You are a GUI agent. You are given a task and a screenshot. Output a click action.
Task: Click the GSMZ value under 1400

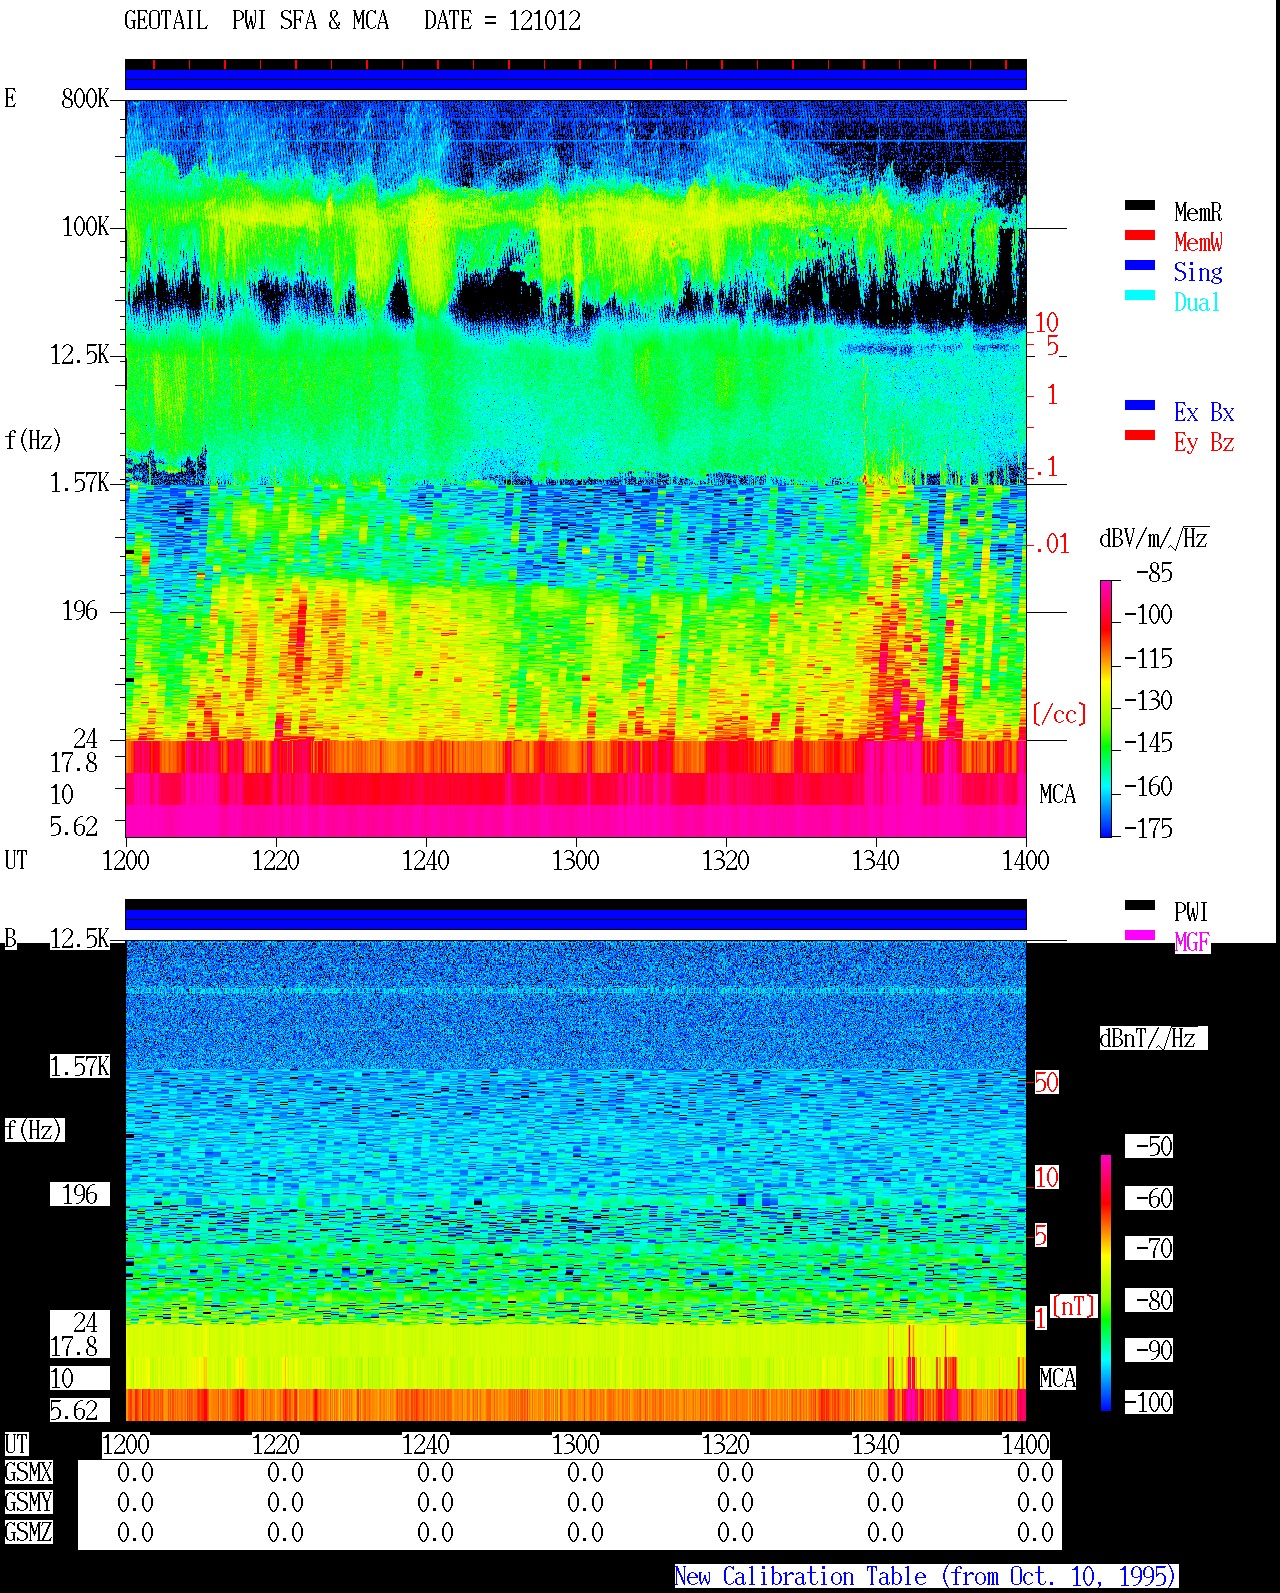(x=1035, y=1533)
